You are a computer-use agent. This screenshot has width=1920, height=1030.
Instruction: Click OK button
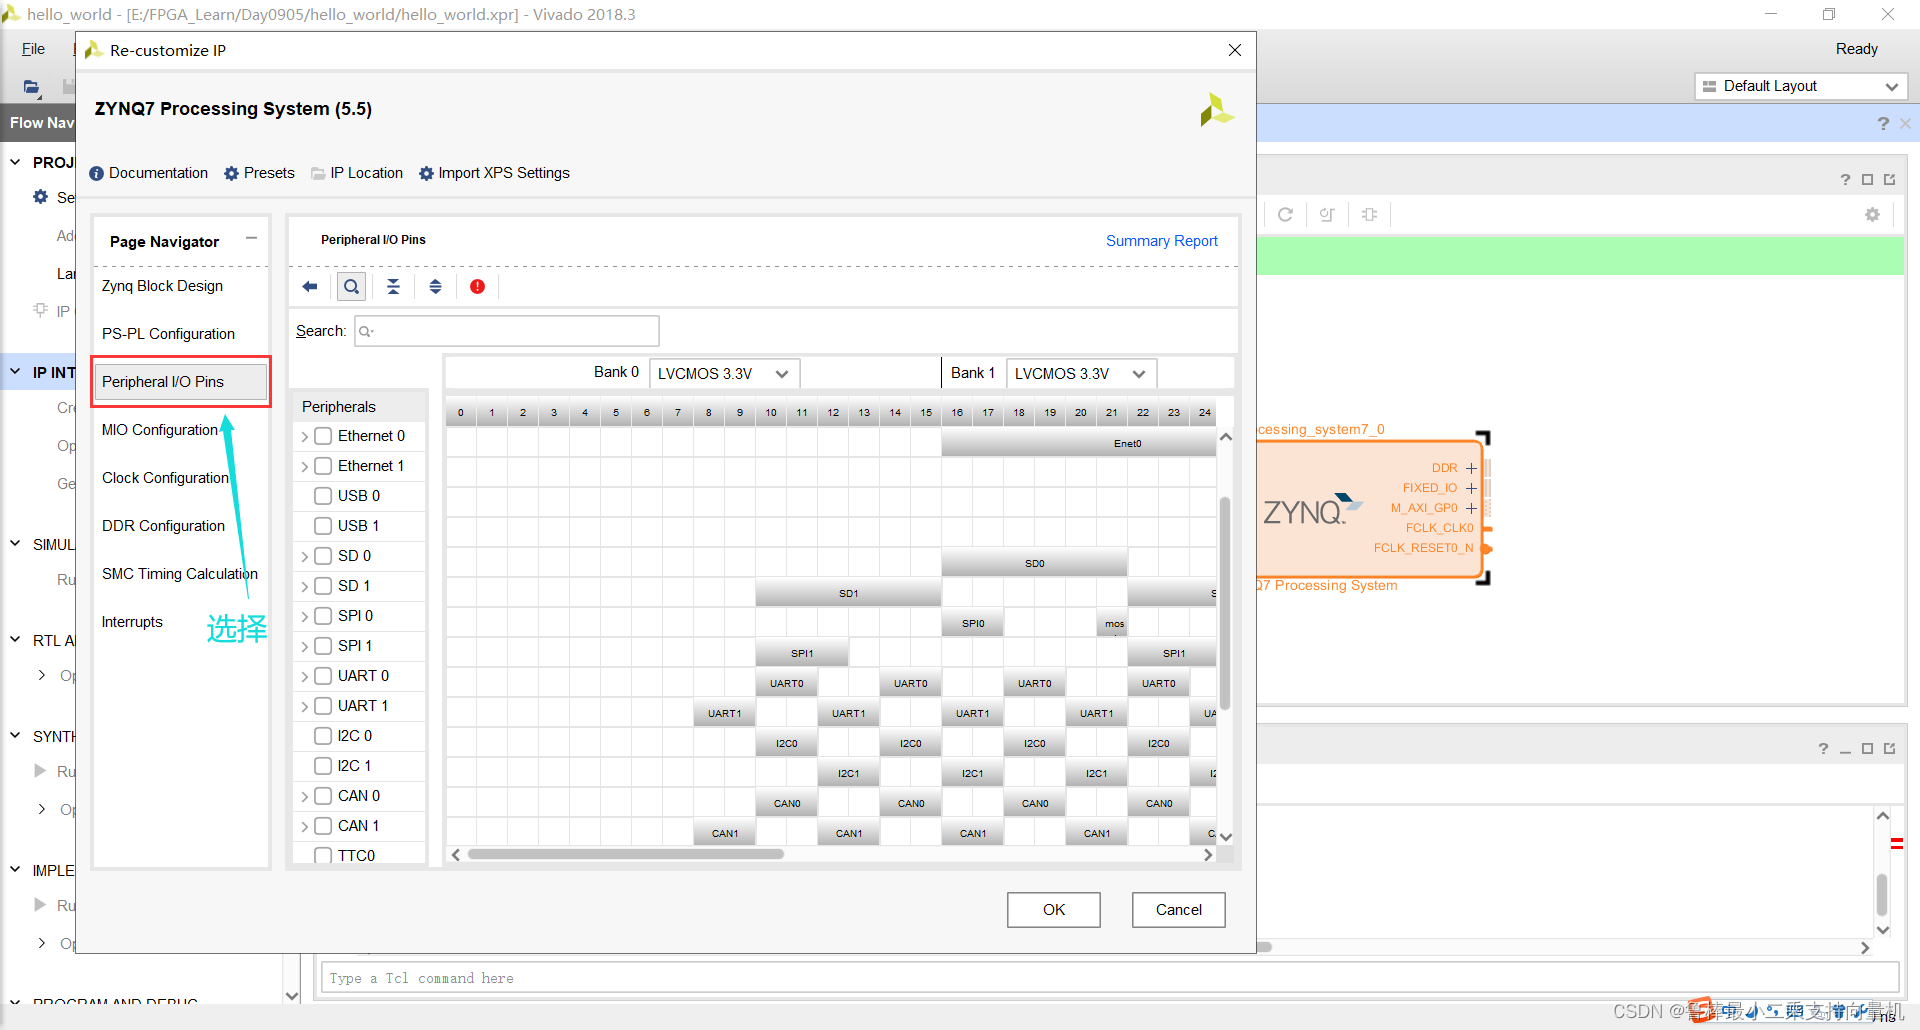(x=1054, y=910)
